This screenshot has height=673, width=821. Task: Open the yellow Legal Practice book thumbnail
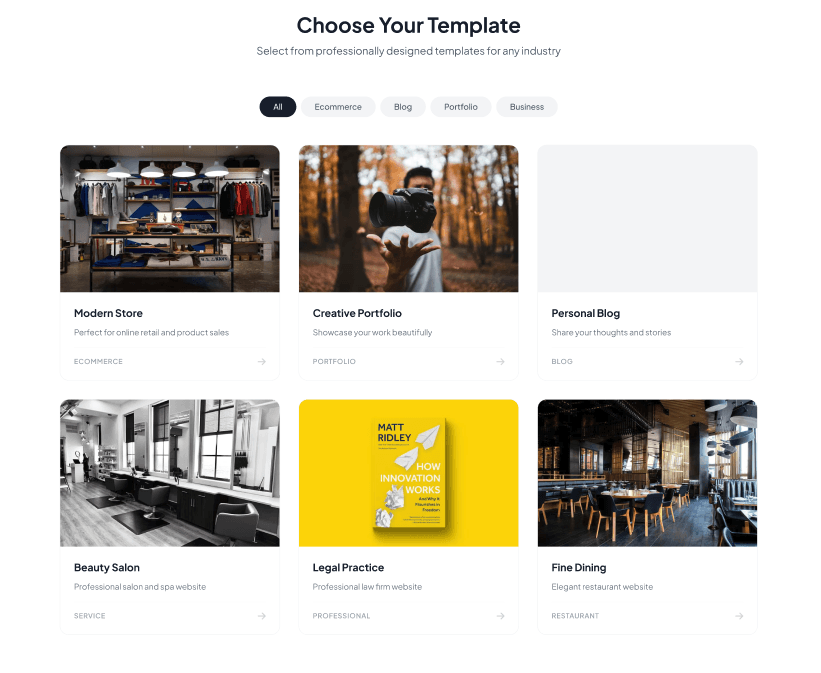click(408, 473)
